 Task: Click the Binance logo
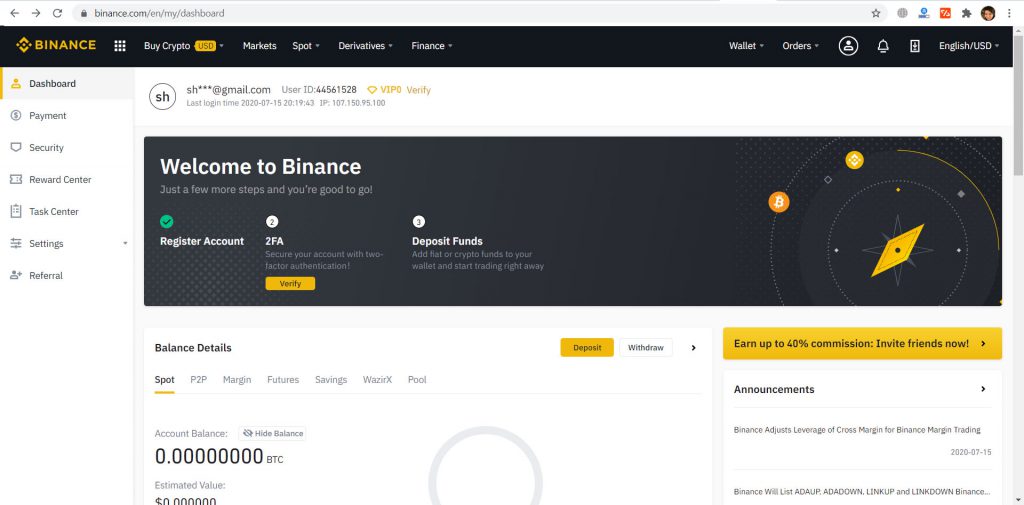(x=56, y=45)
